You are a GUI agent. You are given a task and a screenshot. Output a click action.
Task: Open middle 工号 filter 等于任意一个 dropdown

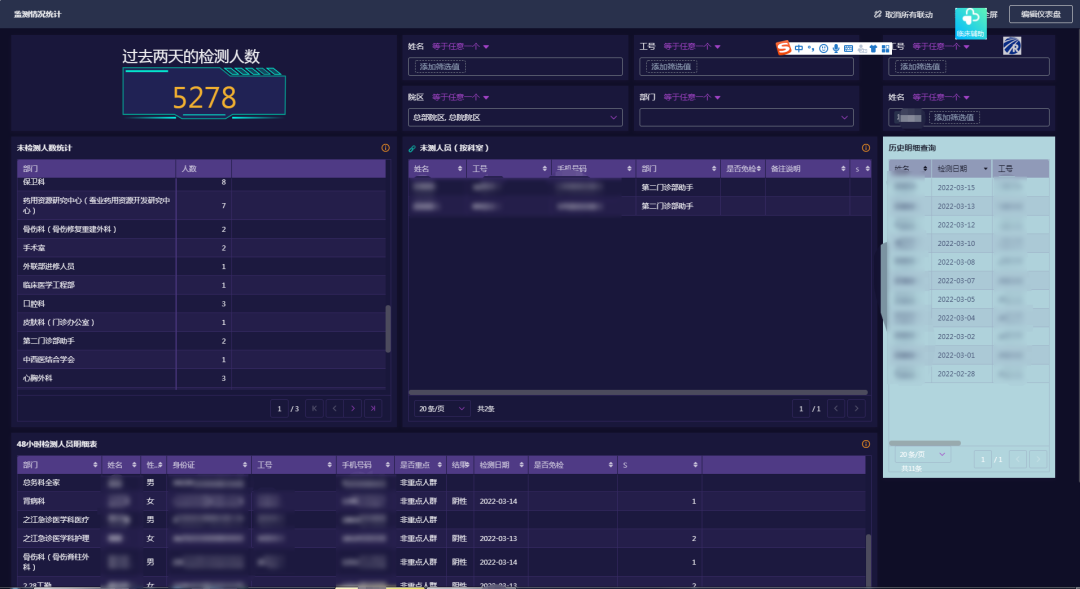tap(692, 47)
